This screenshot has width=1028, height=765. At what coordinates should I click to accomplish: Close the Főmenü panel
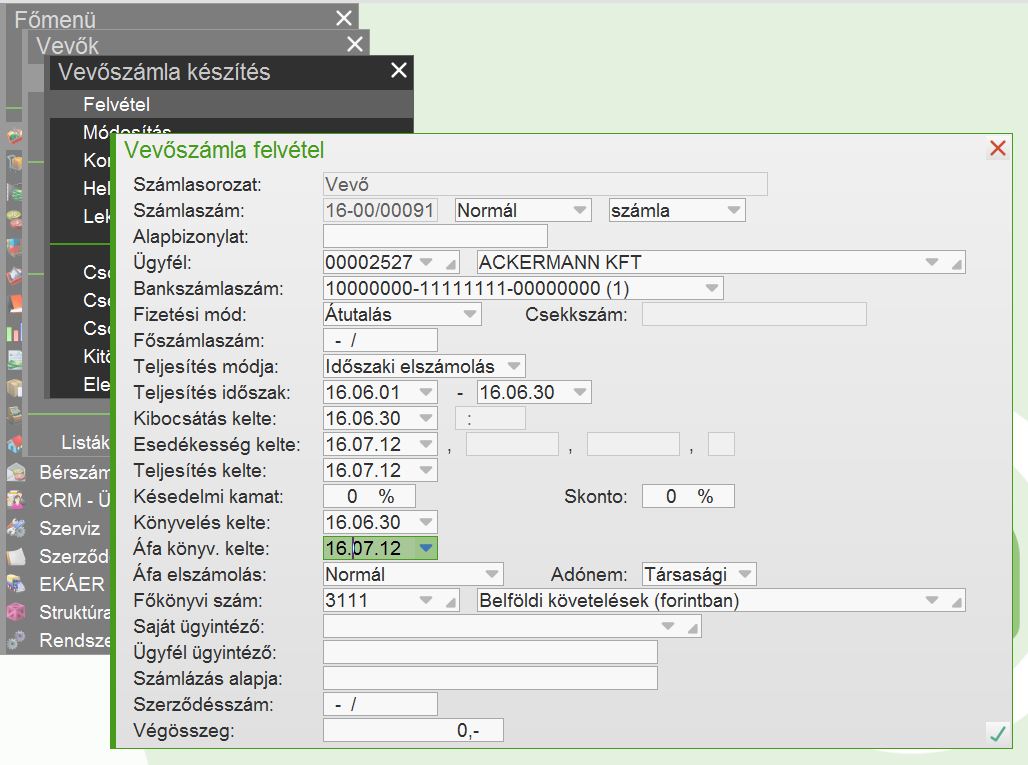click(344, 18)
